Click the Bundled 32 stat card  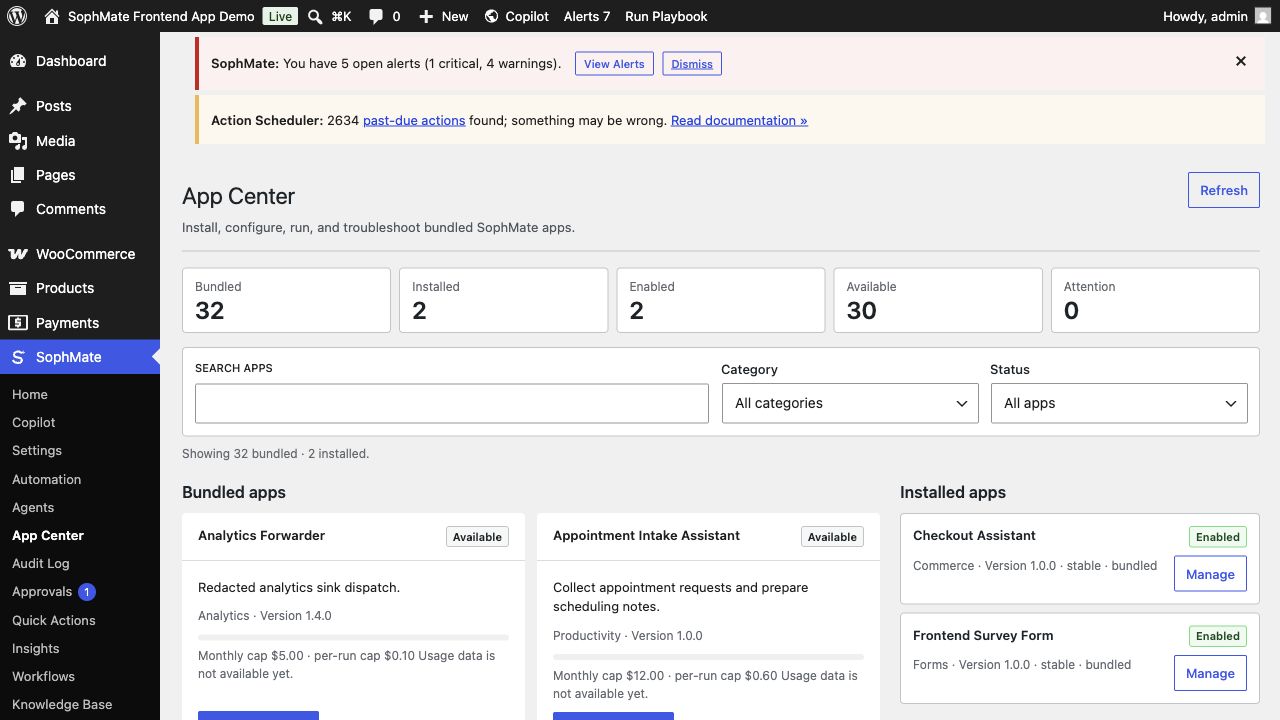pyautogui.click(x=286, y=300)
